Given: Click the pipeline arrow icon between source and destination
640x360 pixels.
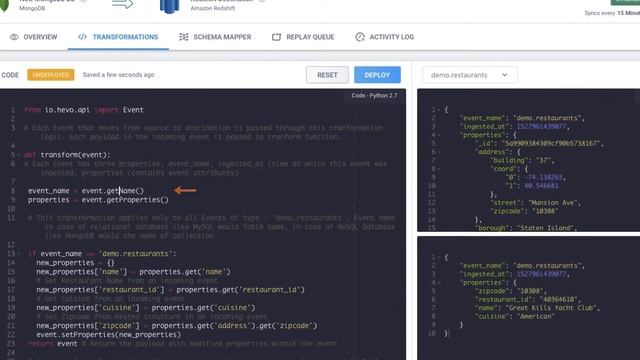Looking at the screenshot, I should point(122,4).
